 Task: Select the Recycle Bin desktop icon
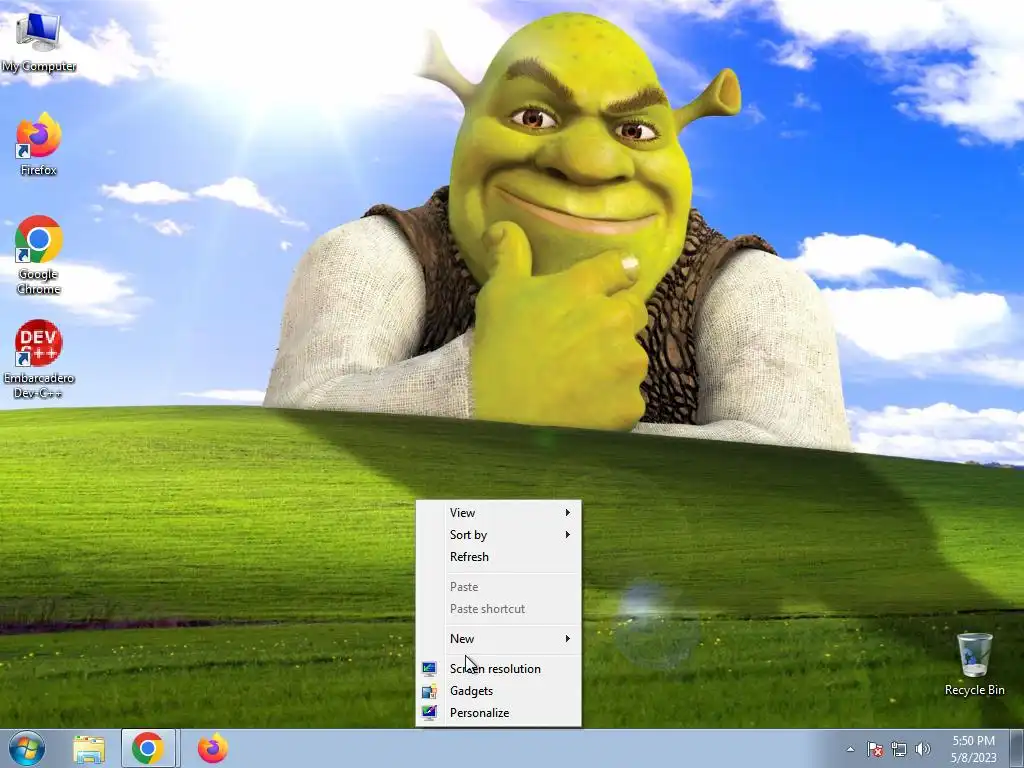click(974, 664)
